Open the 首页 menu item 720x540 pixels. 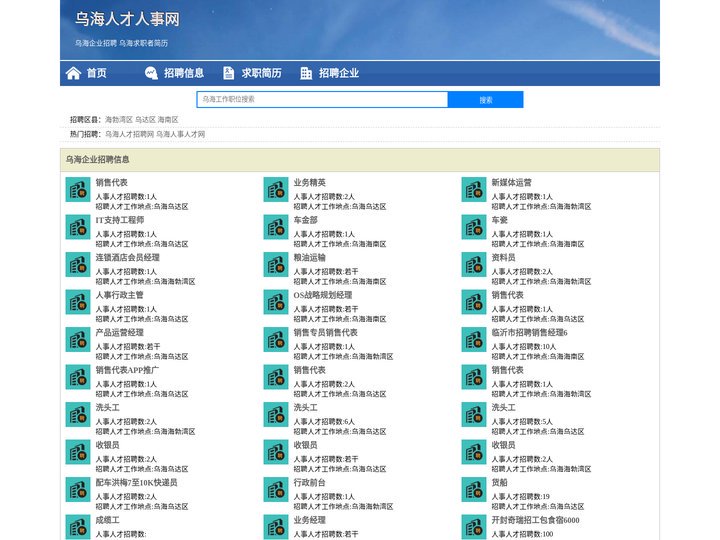[96, 73]
